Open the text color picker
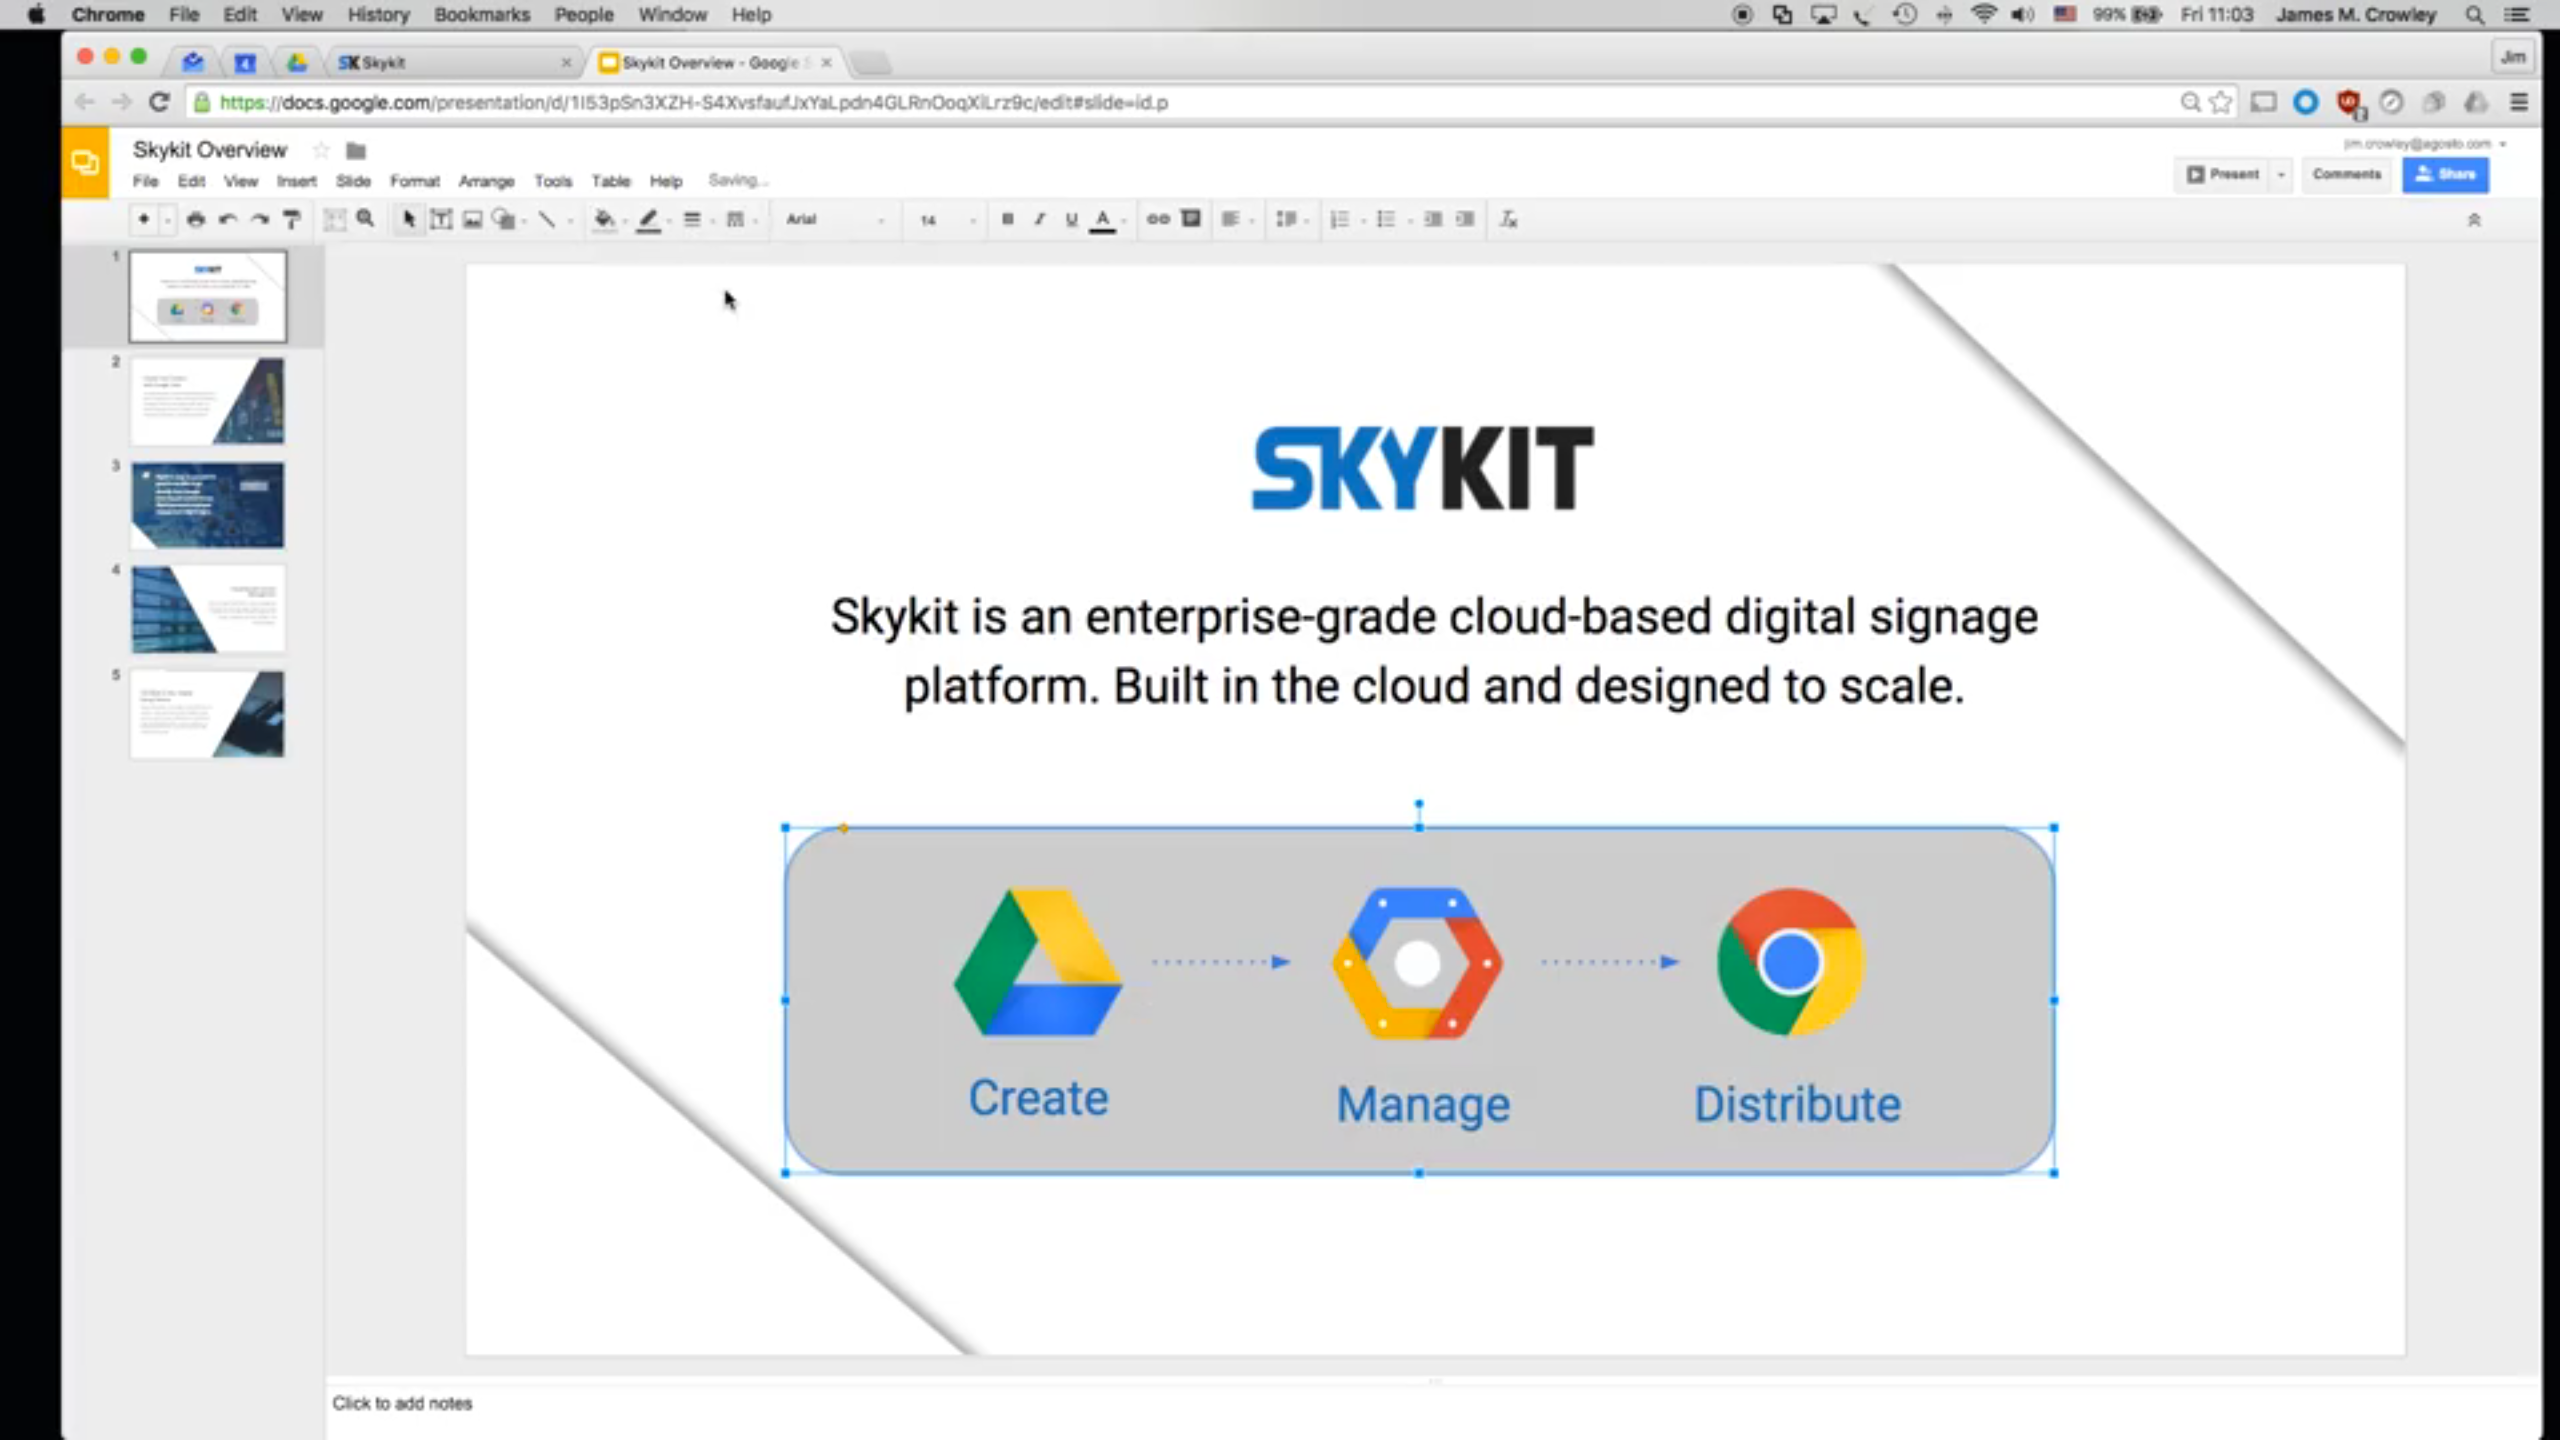2560x1440 pixels. click(1103, 219)
